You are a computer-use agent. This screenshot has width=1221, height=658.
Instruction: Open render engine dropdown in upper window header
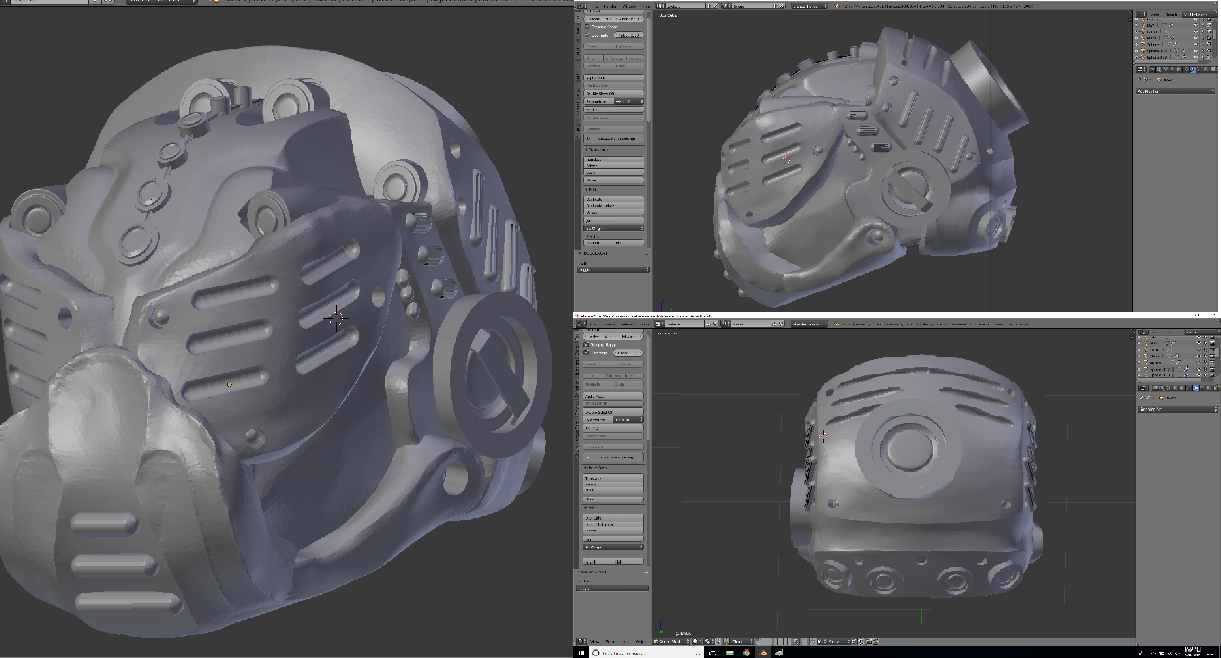pyautogui.click(x=809, y=6)
